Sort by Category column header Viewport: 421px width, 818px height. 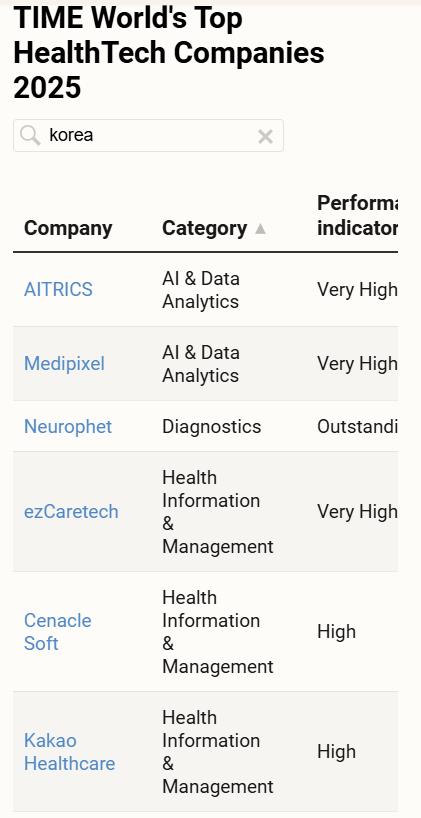coord(205,228)
